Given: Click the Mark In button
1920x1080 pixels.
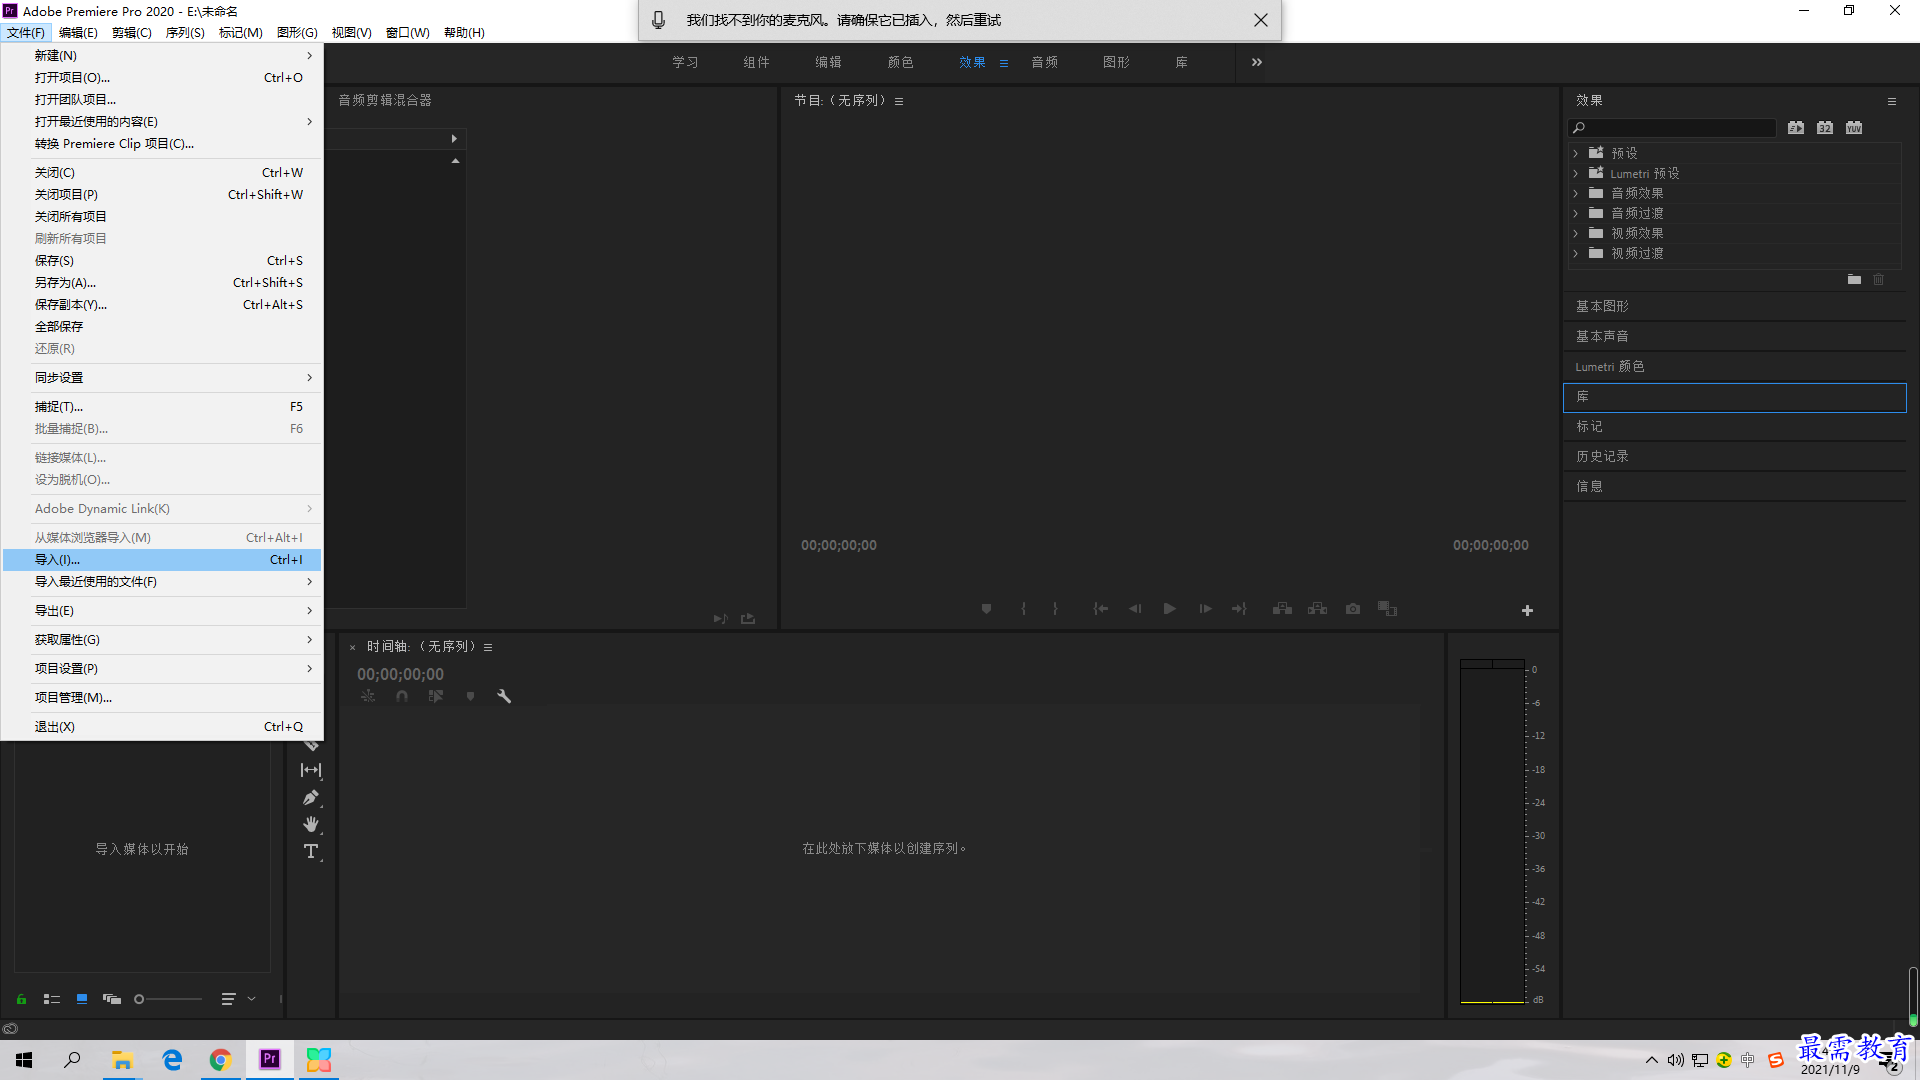Looking at the screenshot, I should pos(1023,609).
